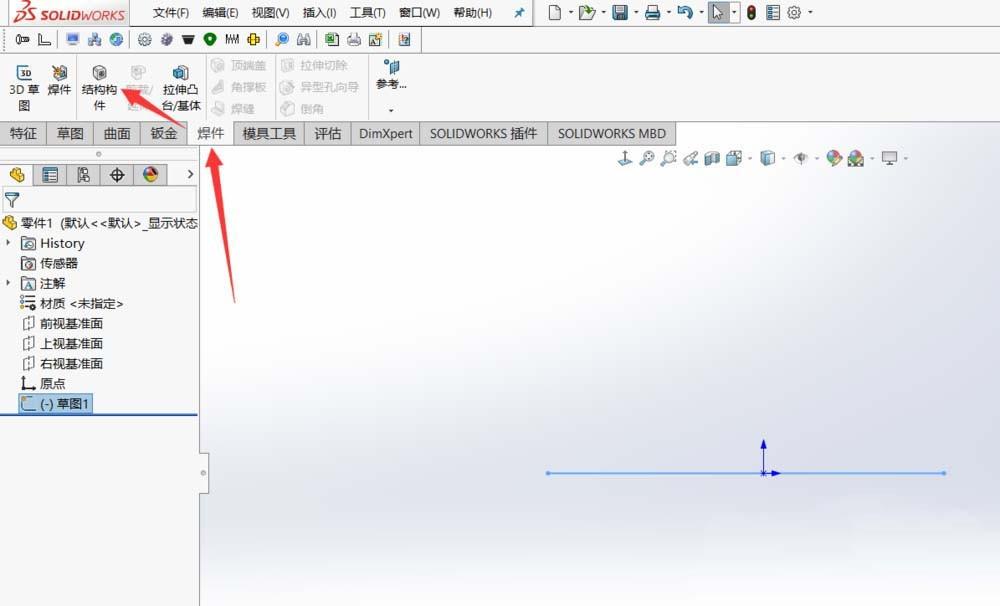Open the 插入 menu

[x=318, y=13]
